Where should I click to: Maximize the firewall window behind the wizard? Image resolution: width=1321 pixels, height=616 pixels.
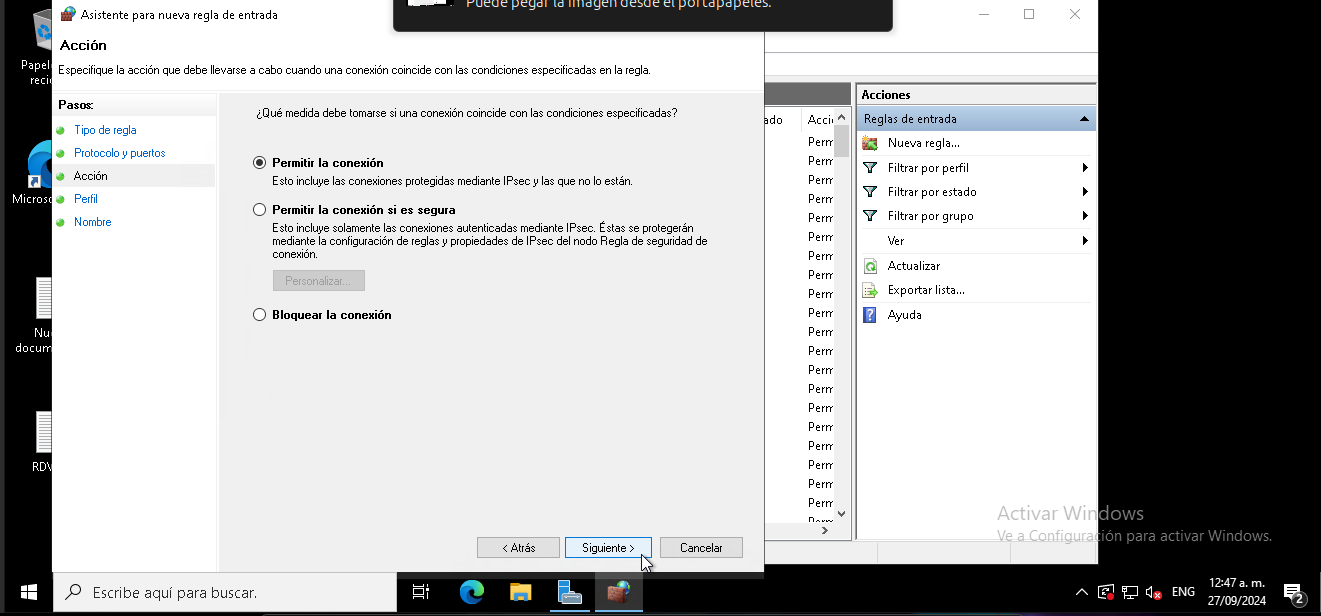pyautogui.click(x=1029, y=14)
